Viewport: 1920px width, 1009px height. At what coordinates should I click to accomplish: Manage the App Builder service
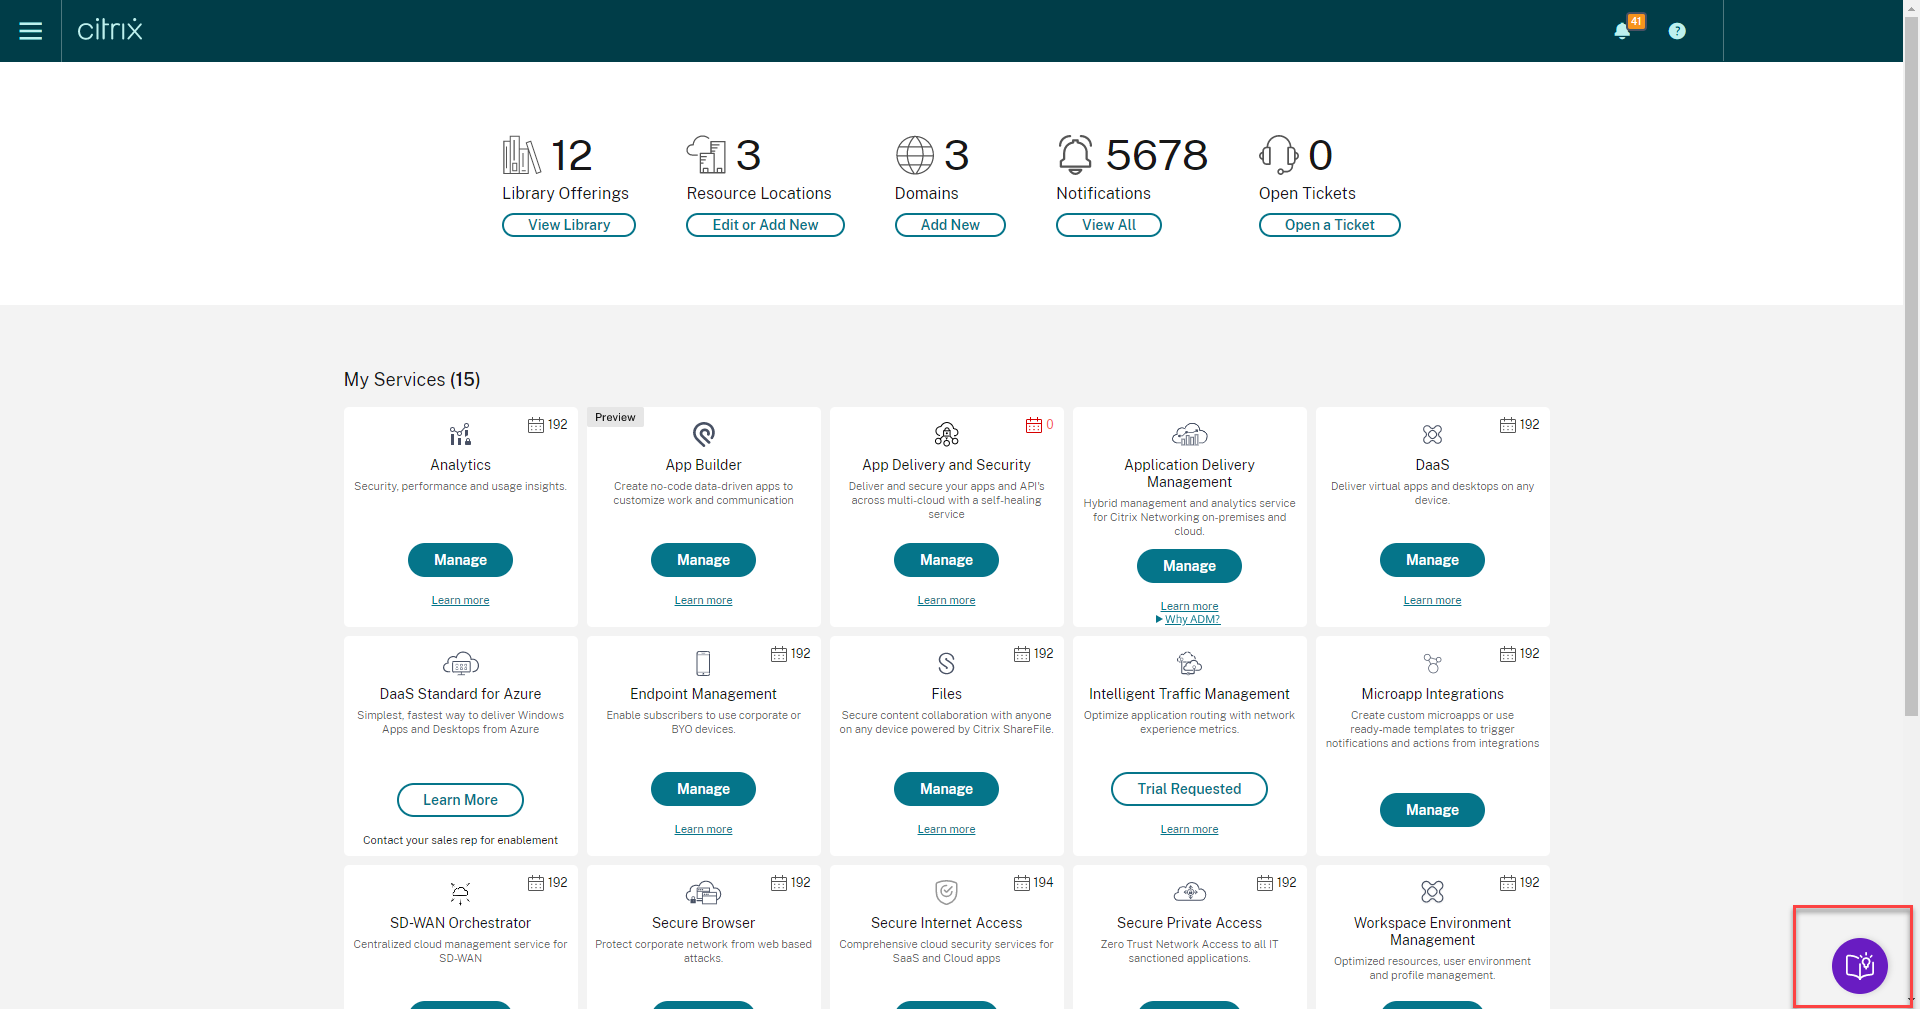pos(703,560)
